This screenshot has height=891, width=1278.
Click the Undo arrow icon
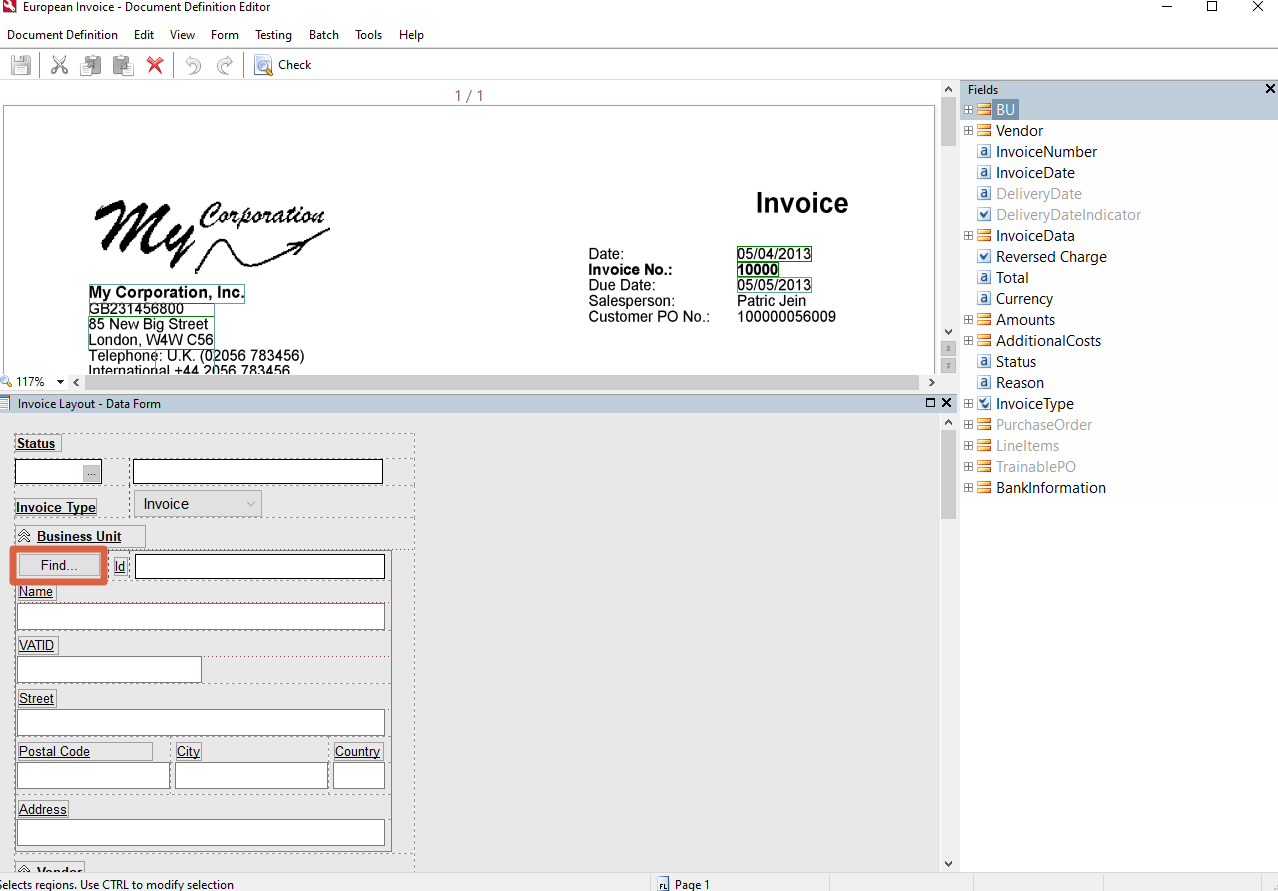193,65
